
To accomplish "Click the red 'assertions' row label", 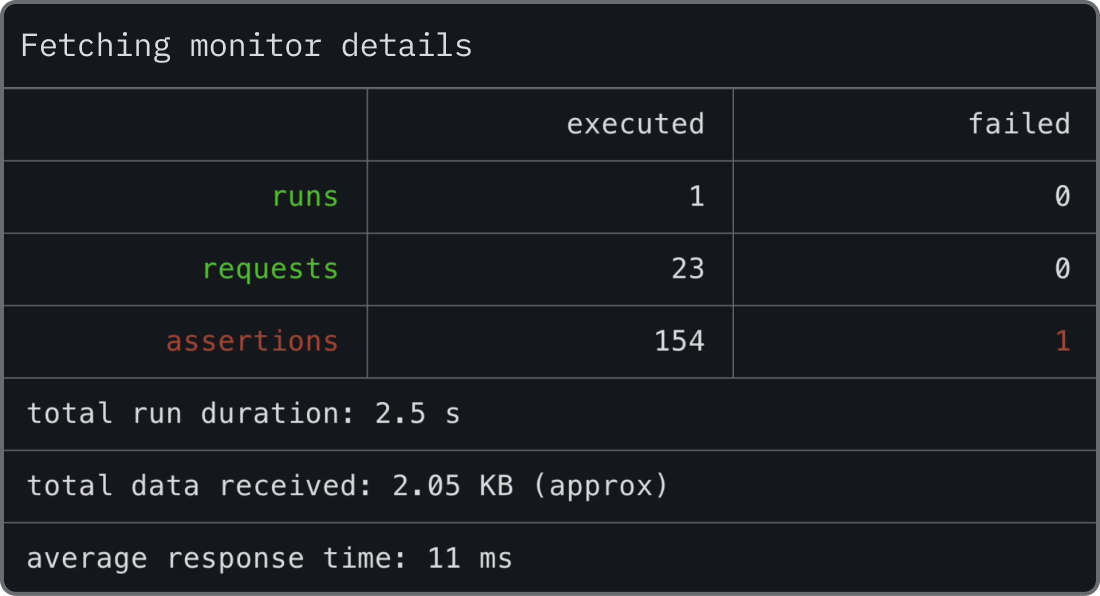I will tap(252, 341).
